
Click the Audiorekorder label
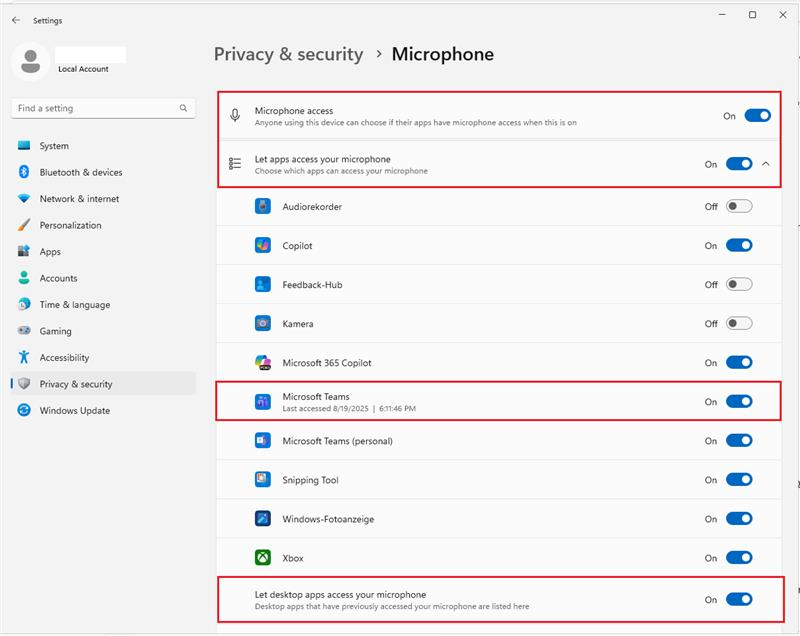click(x=312, y=207)
